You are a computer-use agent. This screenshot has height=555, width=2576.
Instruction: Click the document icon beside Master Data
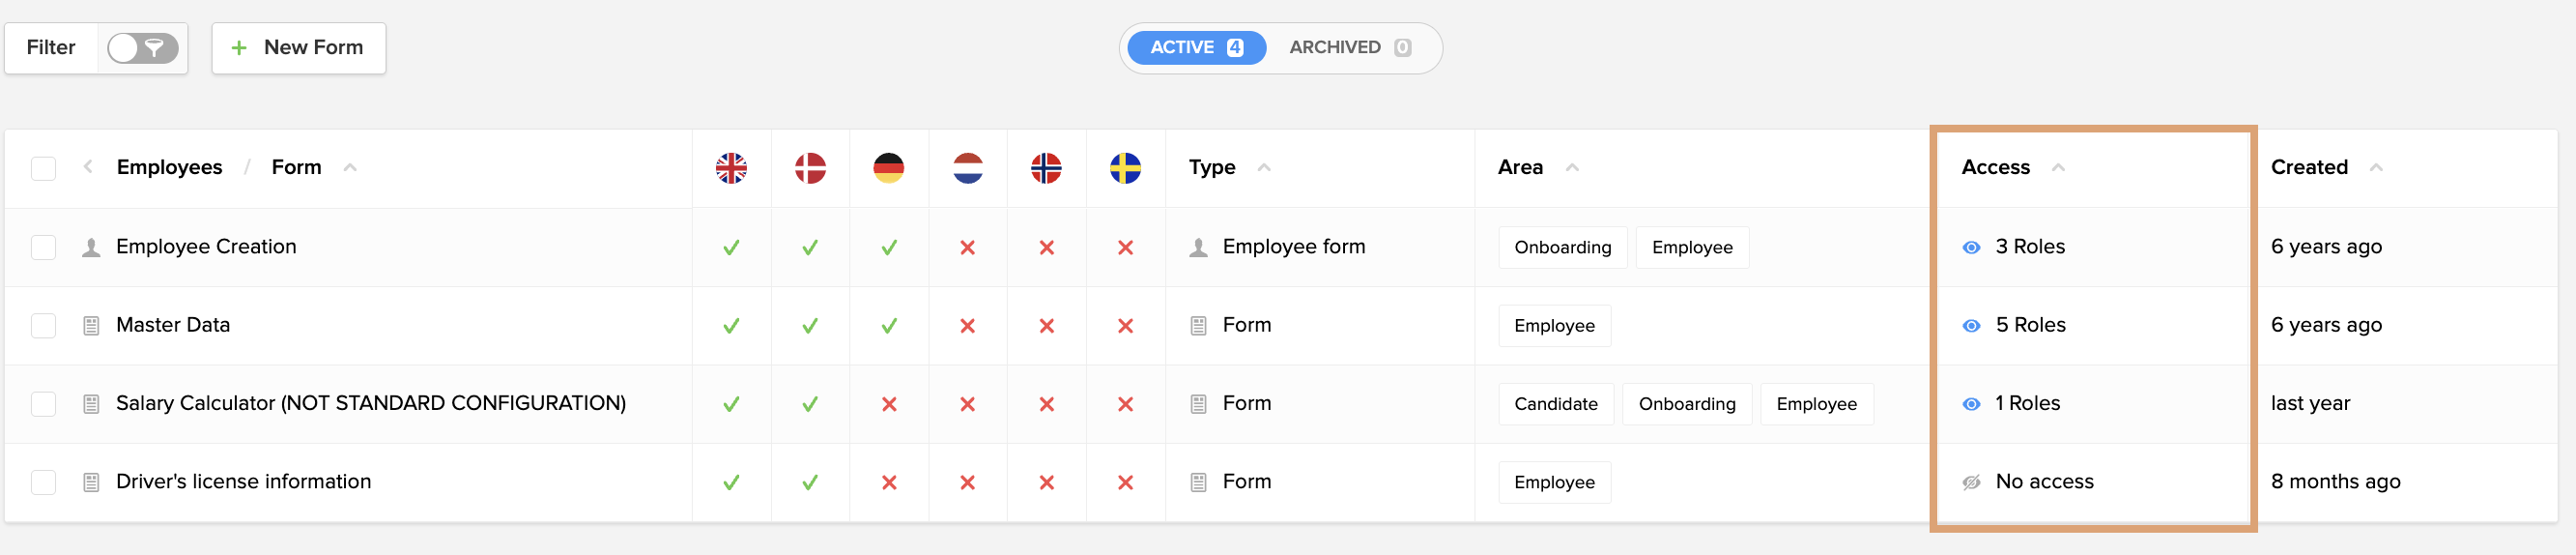91,325
